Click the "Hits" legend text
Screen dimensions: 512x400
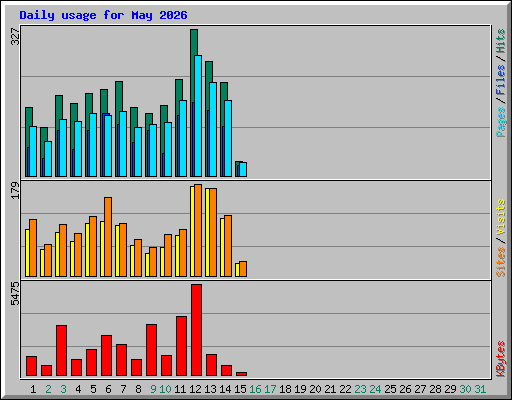[501, 41]
